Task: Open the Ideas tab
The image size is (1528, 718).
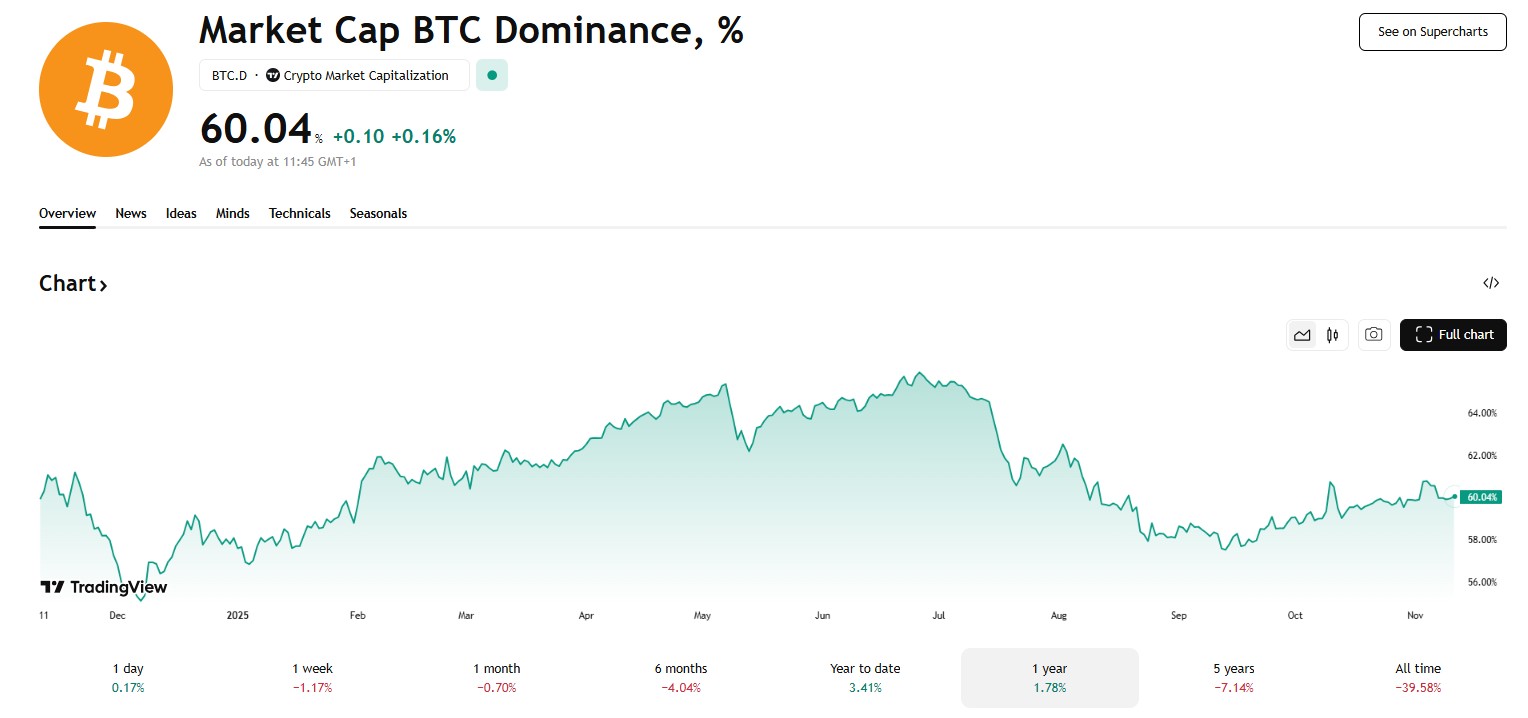Action: [x=181, y=213]
